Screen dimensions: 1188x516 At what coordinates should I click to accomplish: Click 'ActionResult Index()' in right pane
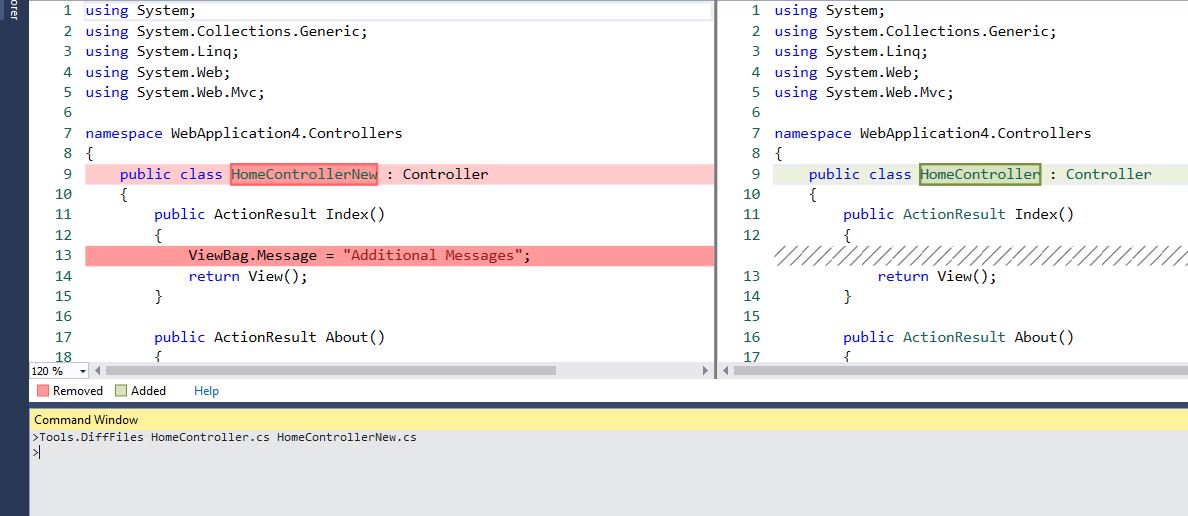click(x=988, y=214)
